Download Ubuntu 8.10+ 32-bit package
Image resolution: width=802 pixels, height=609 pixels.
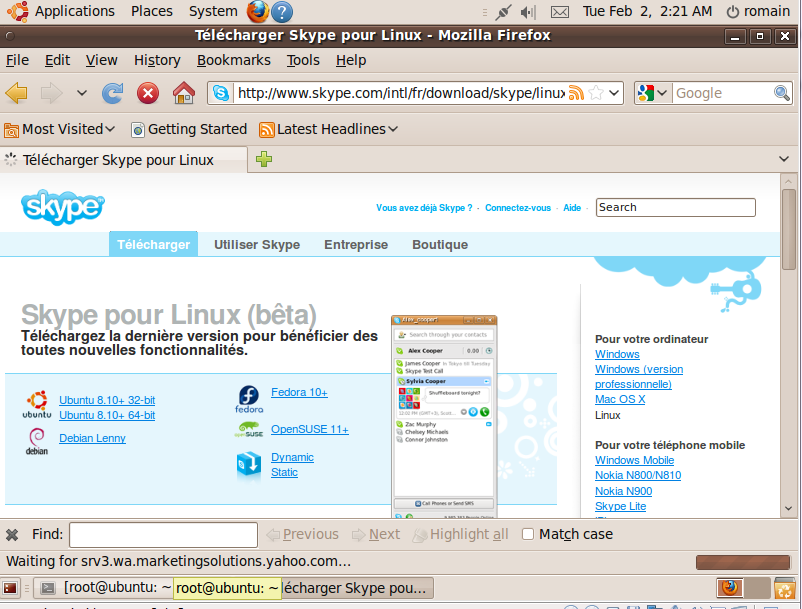pyautogui.click(x=107, y=400)
